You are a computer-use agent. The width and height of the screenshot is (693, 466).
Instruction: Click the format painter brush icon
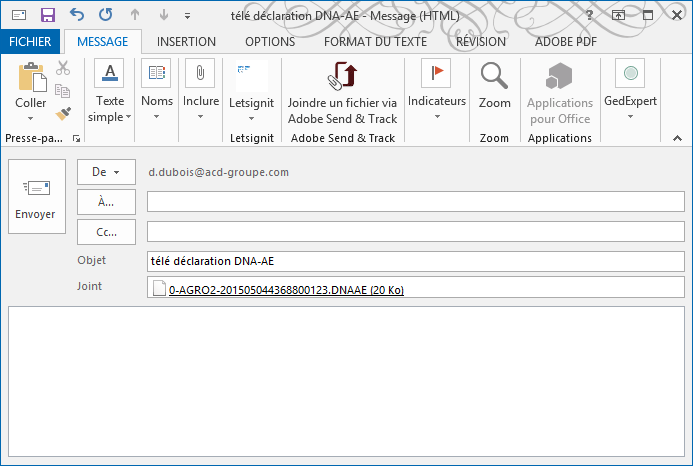pos(63,113)
